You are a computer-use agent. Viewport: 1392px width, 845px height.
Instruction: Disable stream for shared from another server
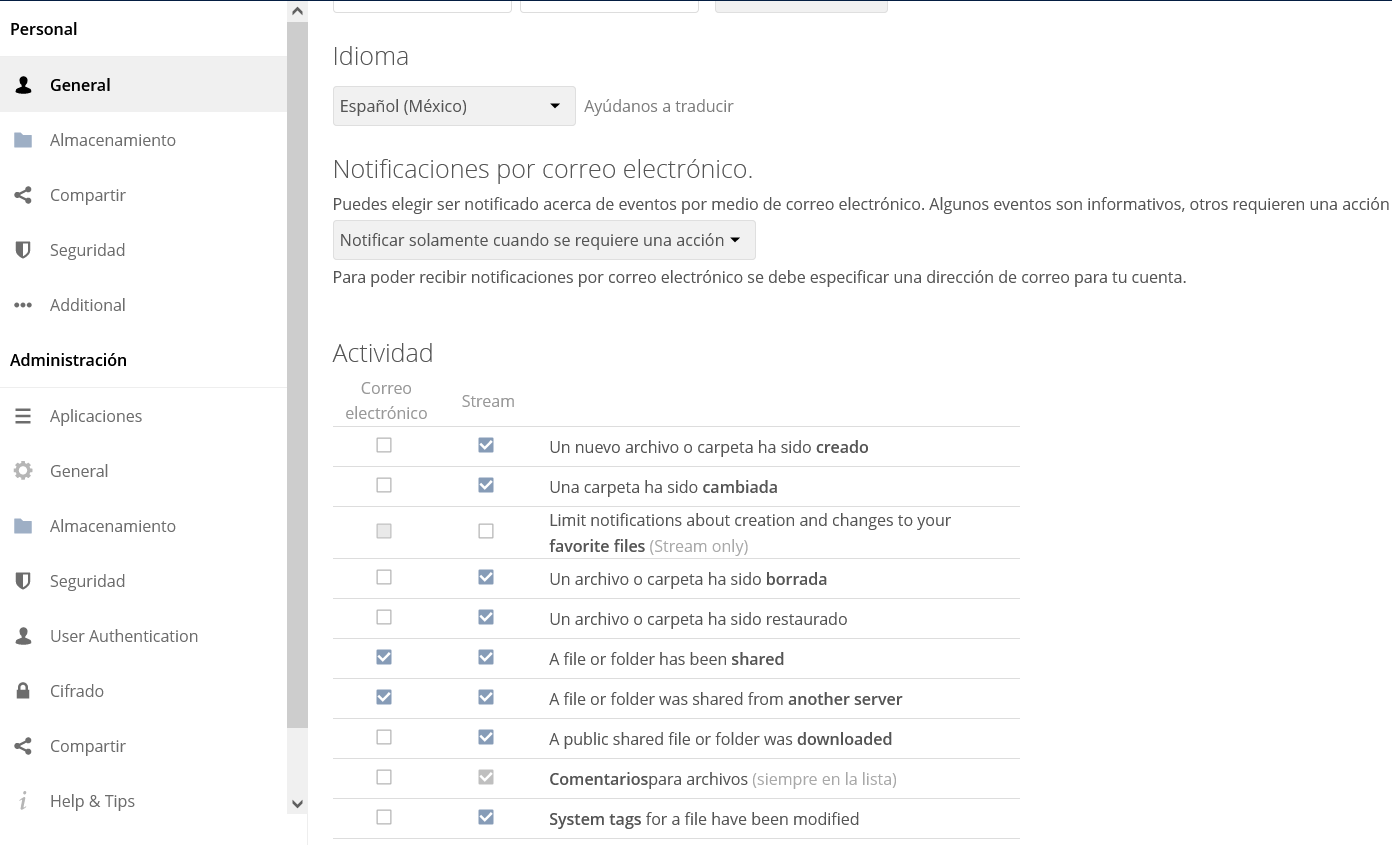point(486,697)
